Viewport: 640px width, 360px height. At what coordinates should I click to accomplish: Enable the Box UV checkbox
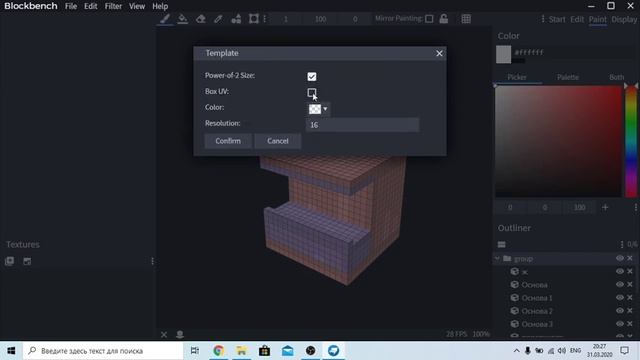coord(312,93)
